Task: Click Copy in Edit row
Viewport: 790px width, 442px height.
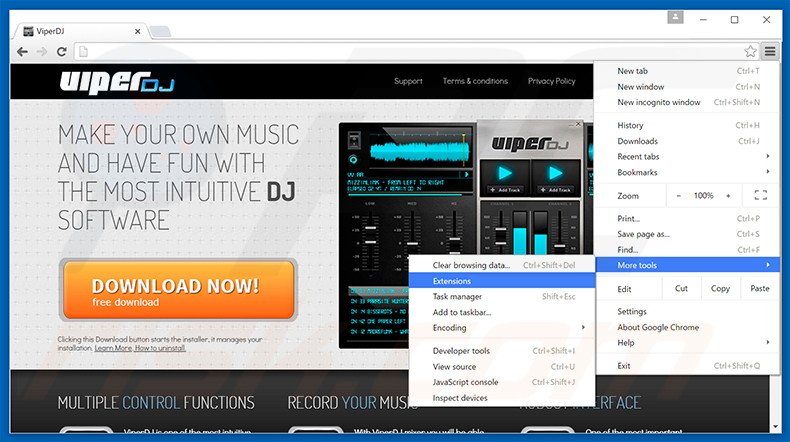Action: 720,289
